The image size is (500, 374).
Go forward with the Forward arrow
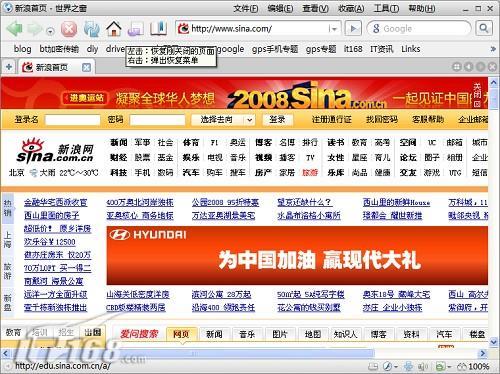click(x=34, y=29)
